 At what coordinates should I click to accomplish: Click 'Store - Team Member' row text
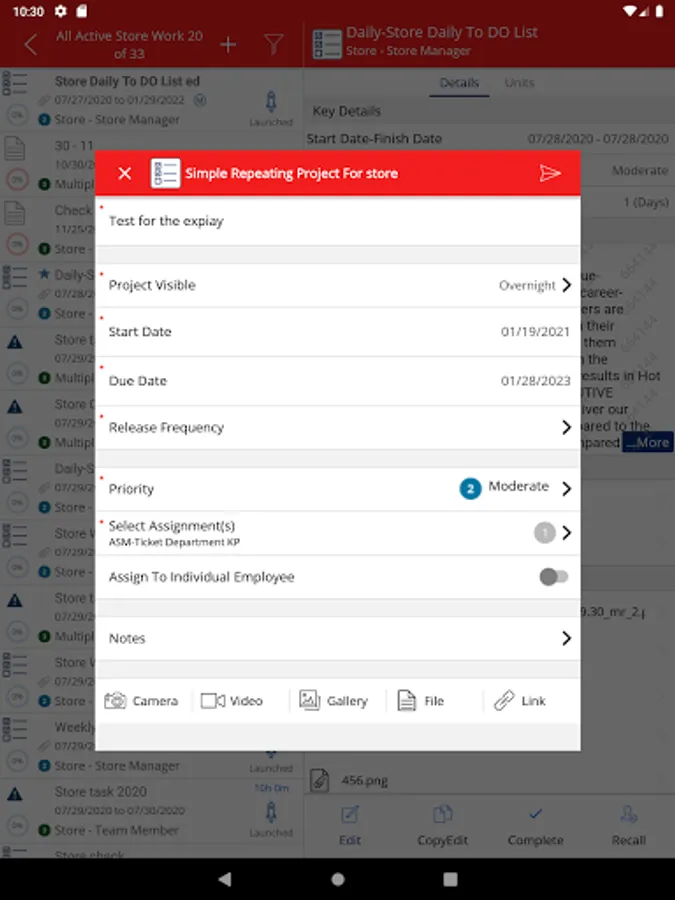117,830
